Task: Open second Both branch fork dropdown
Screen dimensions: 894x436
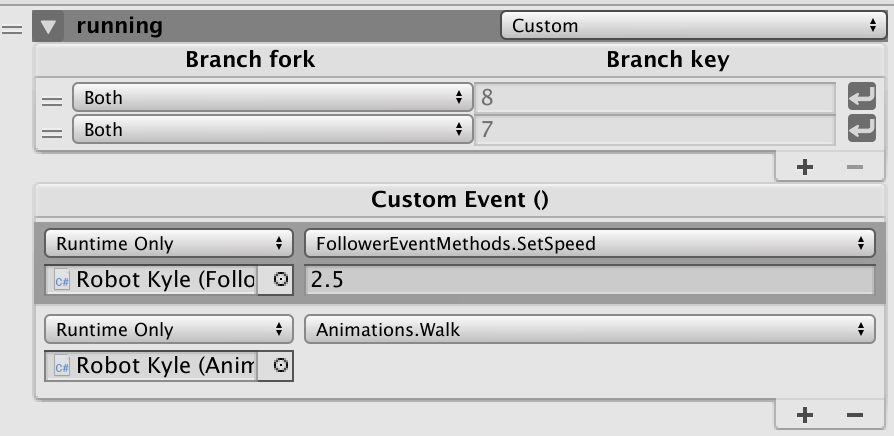Action: (x=273, y=129)
